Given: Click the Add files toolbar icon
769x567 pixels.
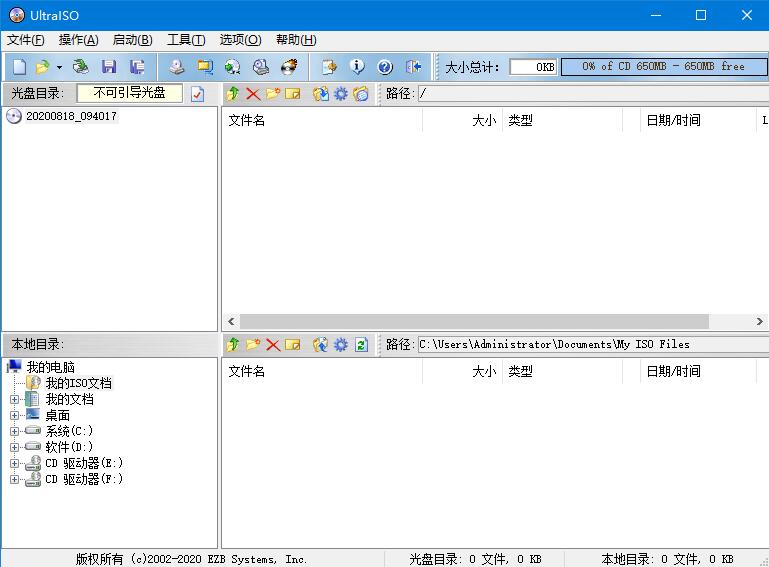Looking at the screenshot, I should click(329, 67).
